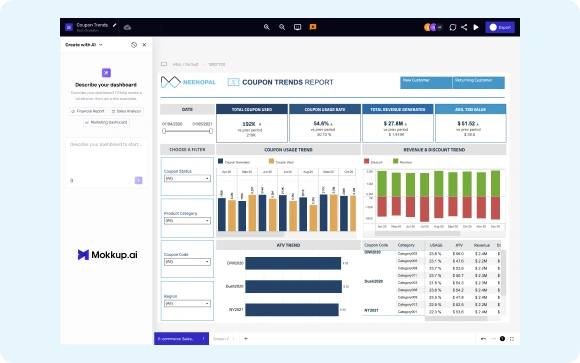Open the comments chat bubble icon

click(452, 27)
